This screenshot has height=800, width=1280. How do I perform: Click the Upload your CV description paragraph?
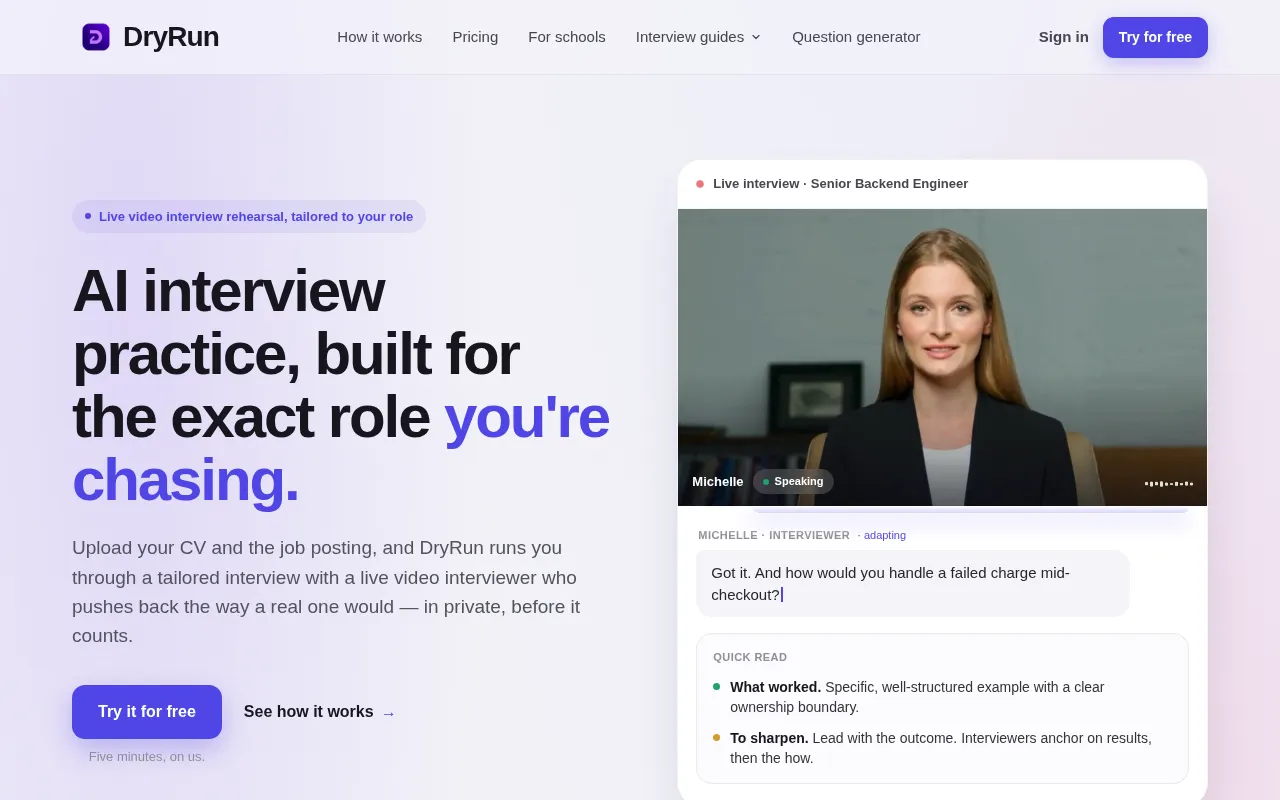point(326,591)
